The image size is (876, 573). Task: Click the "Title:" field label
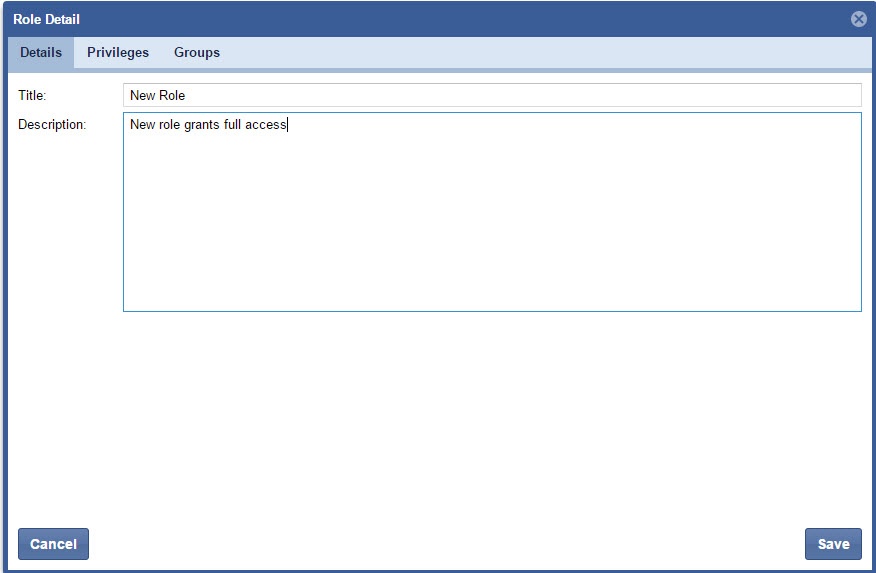(x=33, y=96)
